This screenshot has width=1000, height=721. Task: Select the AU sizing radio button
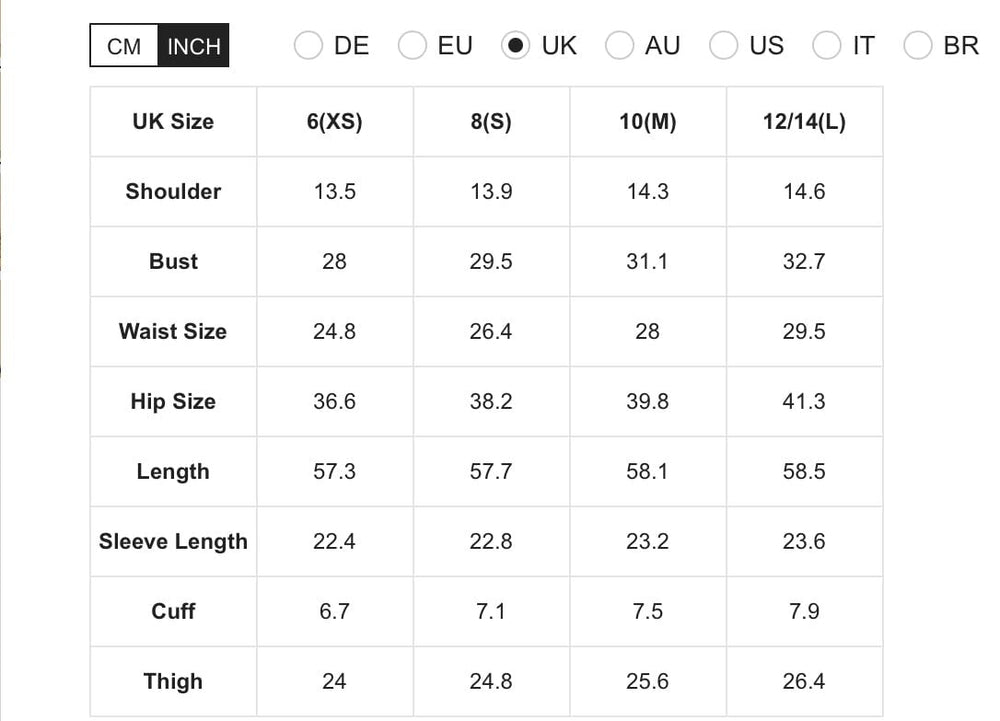[619, 45]
